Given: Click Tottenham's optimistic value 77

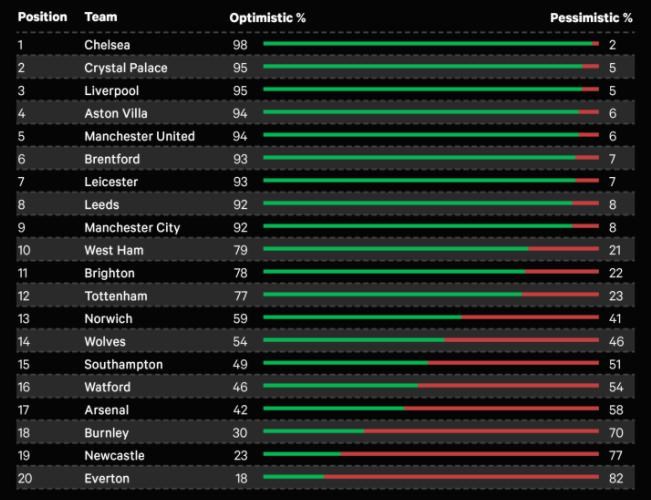Looking at the screenshot, I should [240, 296].
